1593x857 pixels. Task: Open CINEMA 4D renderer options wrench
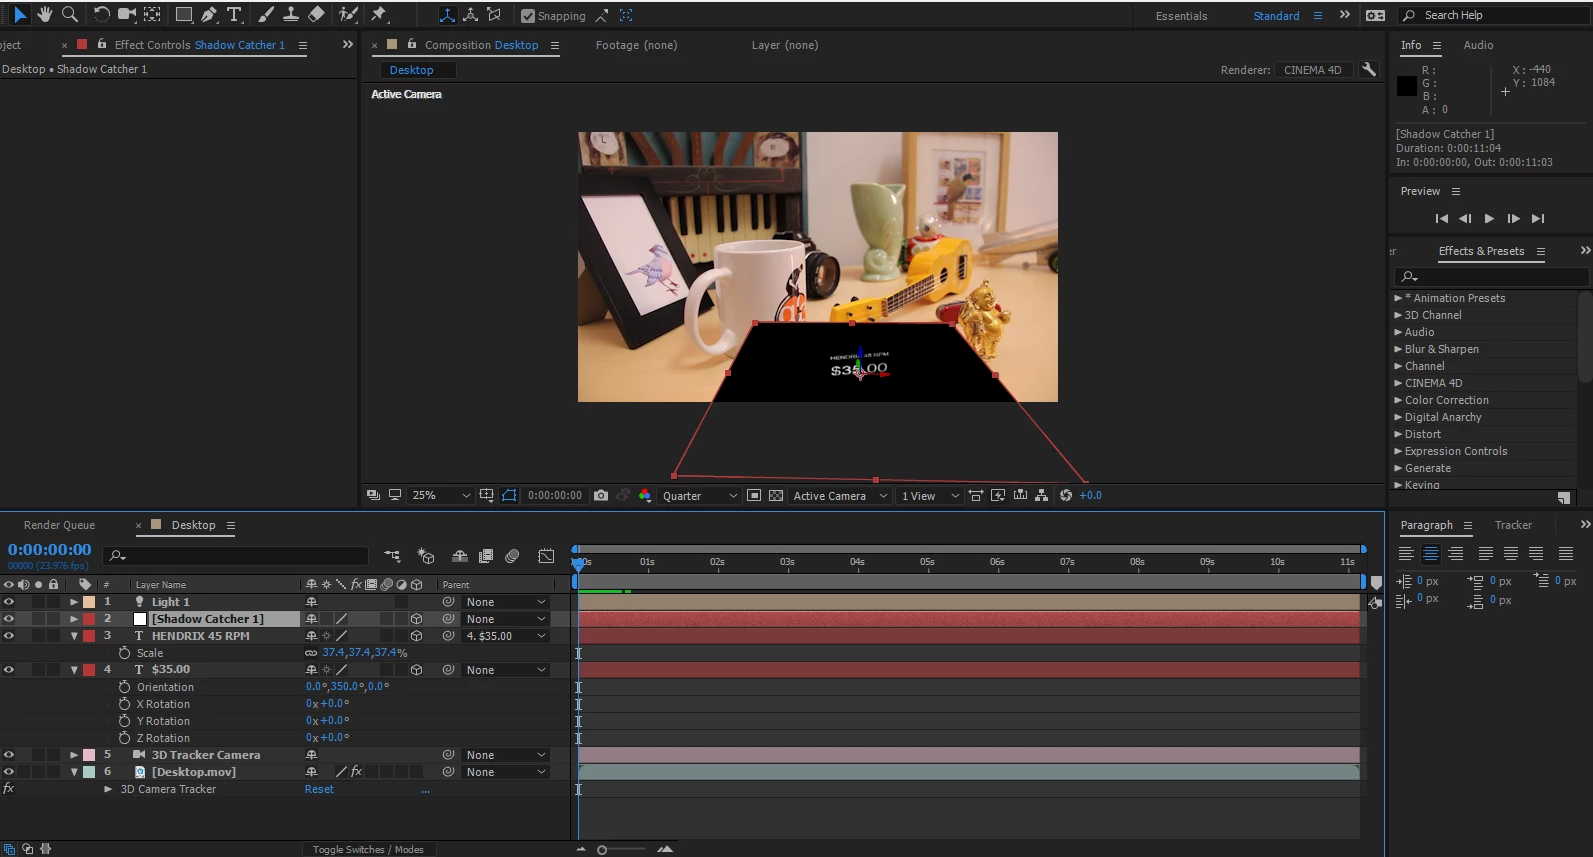[x=1369, y=69]
